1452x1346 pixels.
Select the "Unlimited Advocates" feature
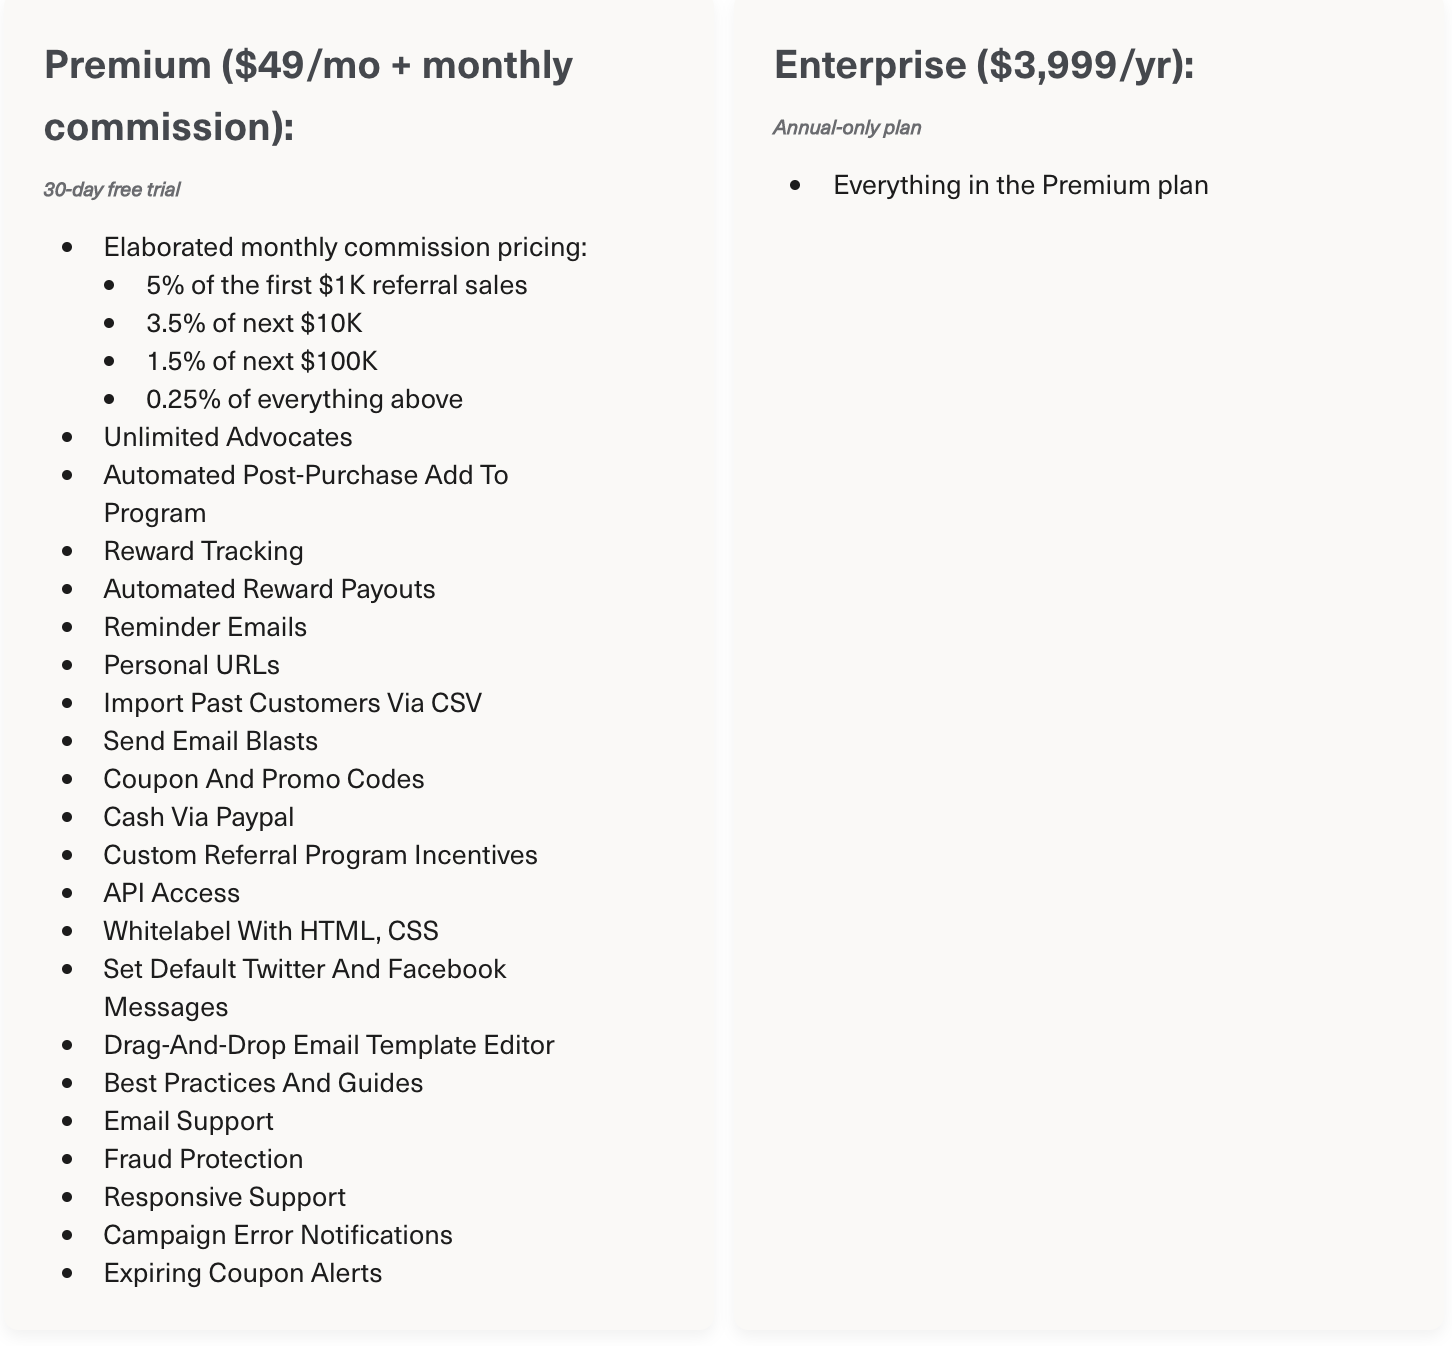(x=228, y=437)
